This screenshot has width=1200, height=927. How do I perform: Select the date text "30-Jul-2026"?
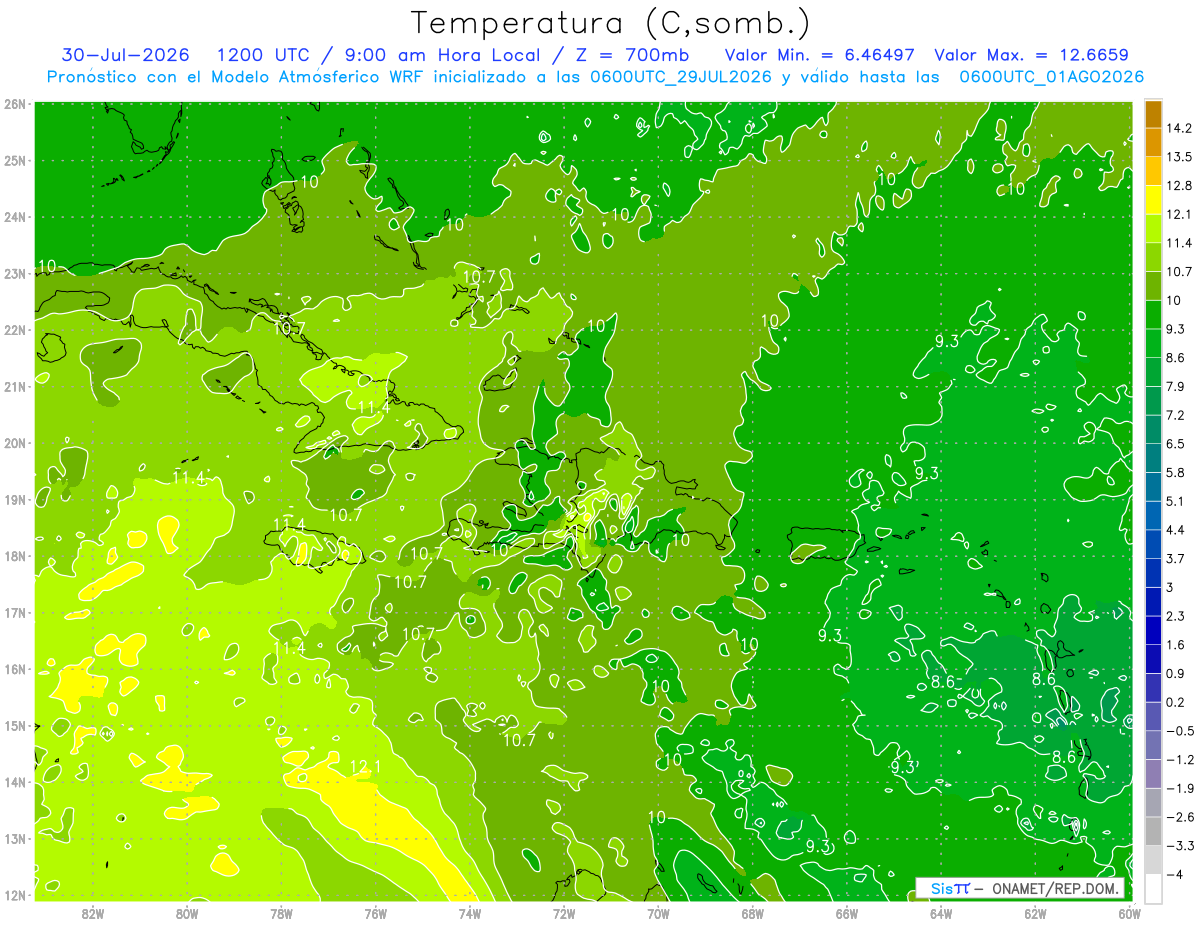[125, 54]
